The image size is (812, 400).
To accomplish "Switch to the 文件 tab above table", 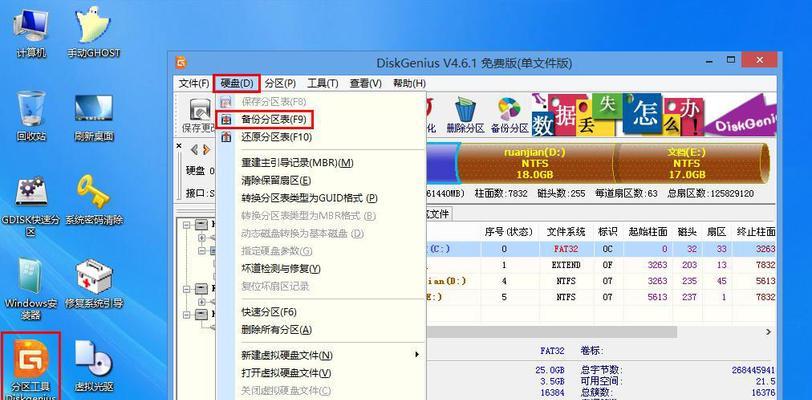I will (x=439, y=213).
